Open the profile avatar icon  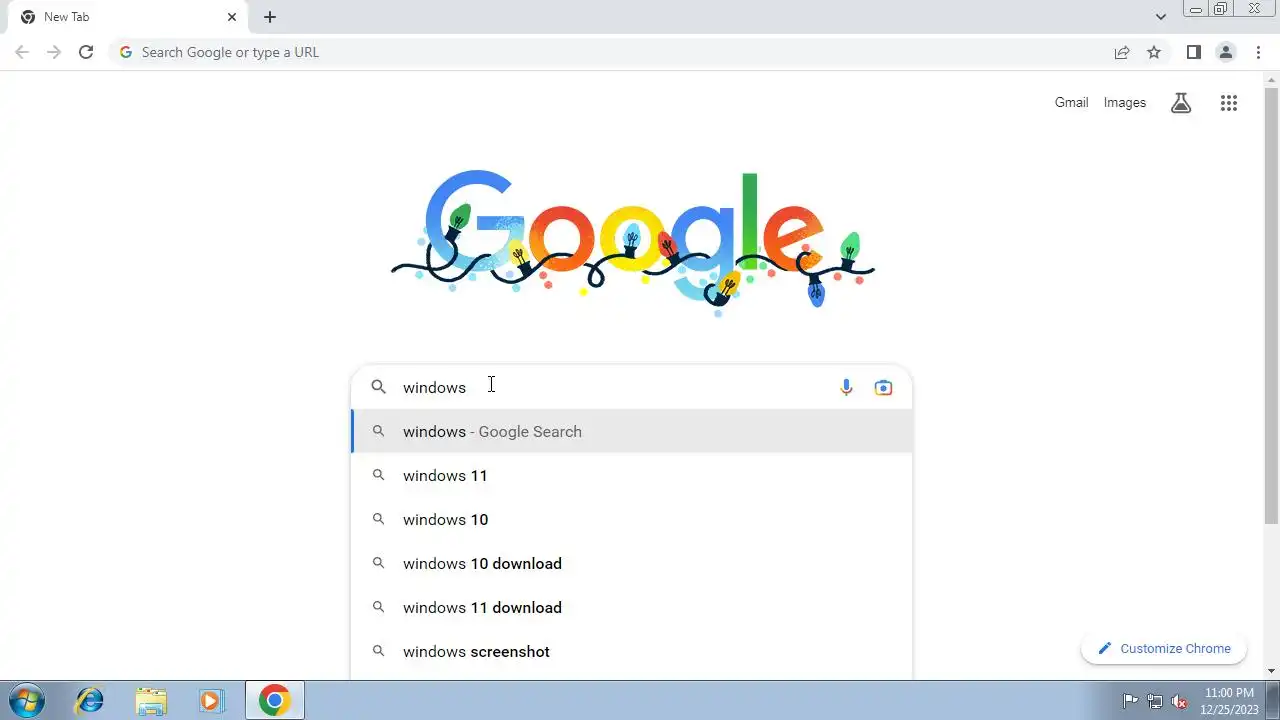[x=1225, y=52]
